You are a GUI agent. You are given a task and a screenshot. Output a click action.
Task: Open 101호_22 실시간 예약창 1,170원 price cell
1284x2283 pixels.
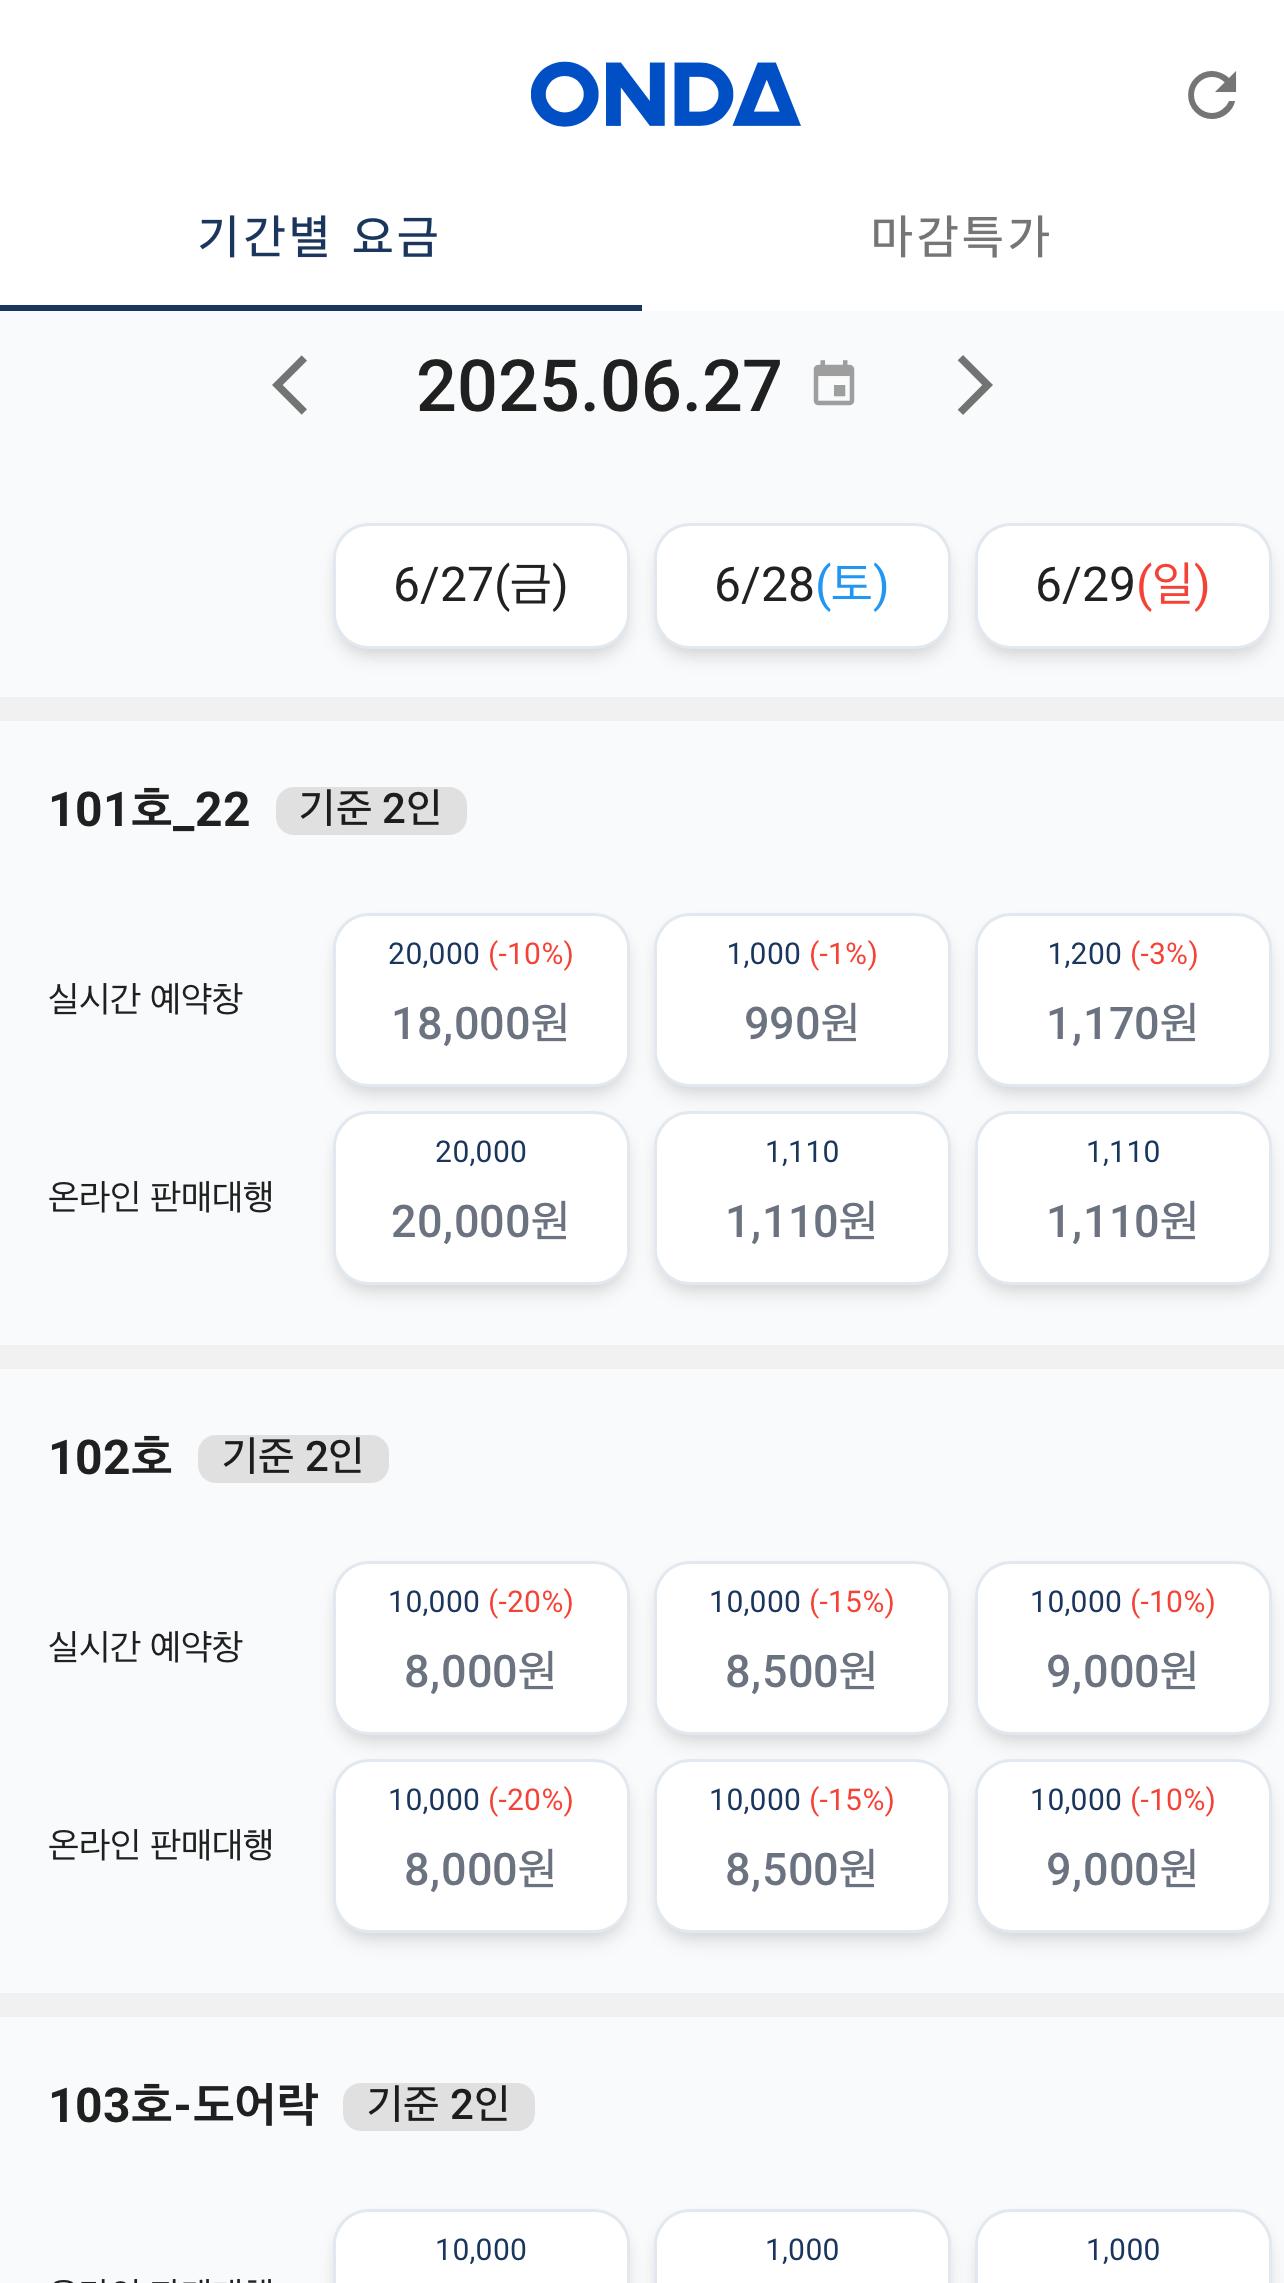1123,999
